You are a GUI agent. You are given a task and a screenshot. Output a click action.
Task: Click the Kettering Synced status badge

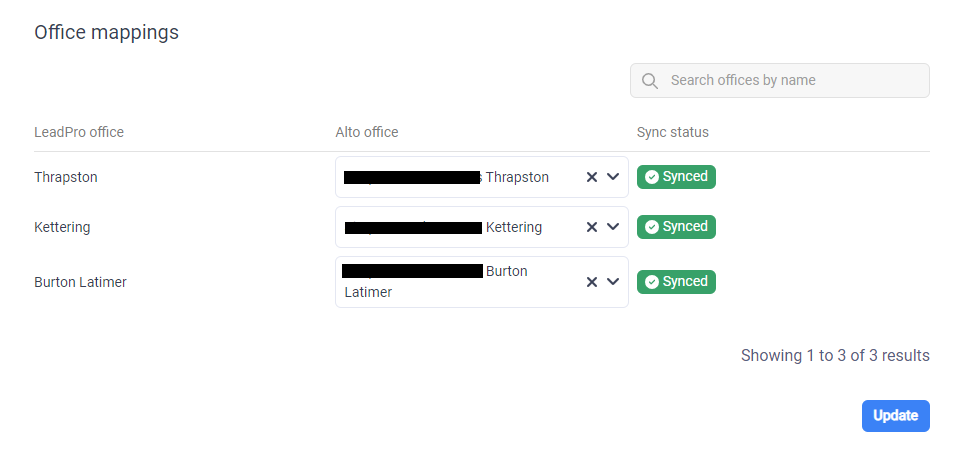pos(677,227)
